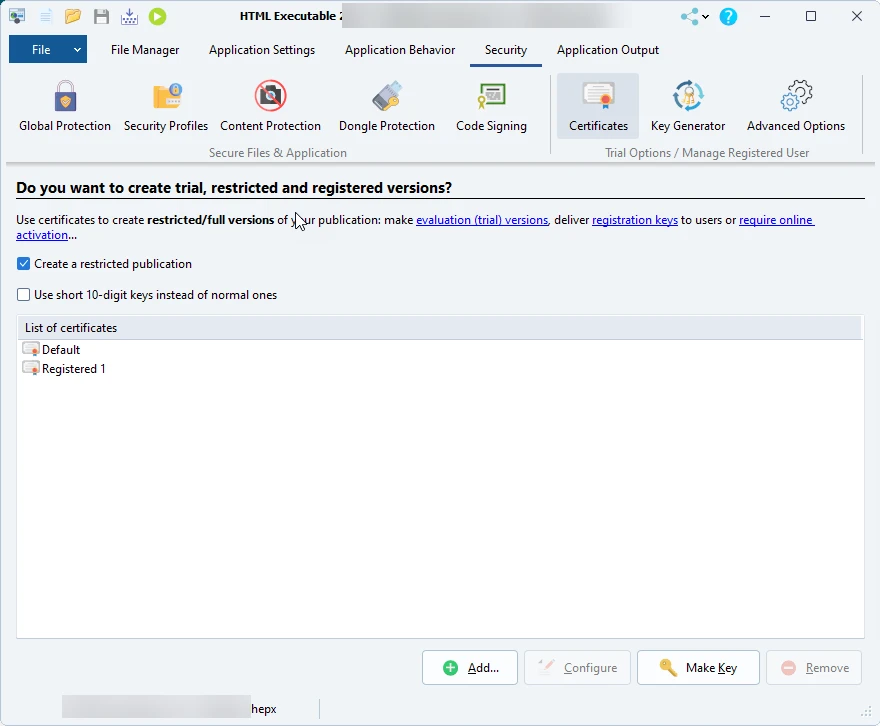Uncheck Create a restricted publication

pos(23,264)
